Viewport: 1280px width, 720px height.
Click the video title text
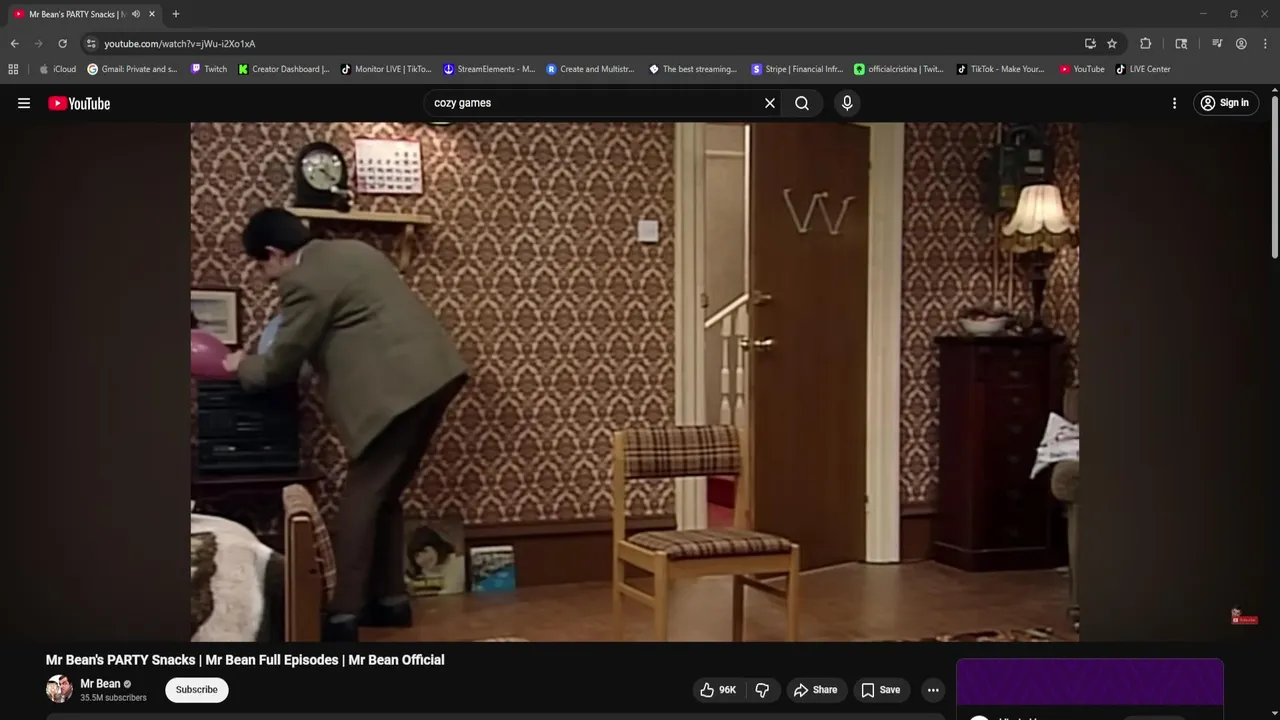click(x=245, y=660)
